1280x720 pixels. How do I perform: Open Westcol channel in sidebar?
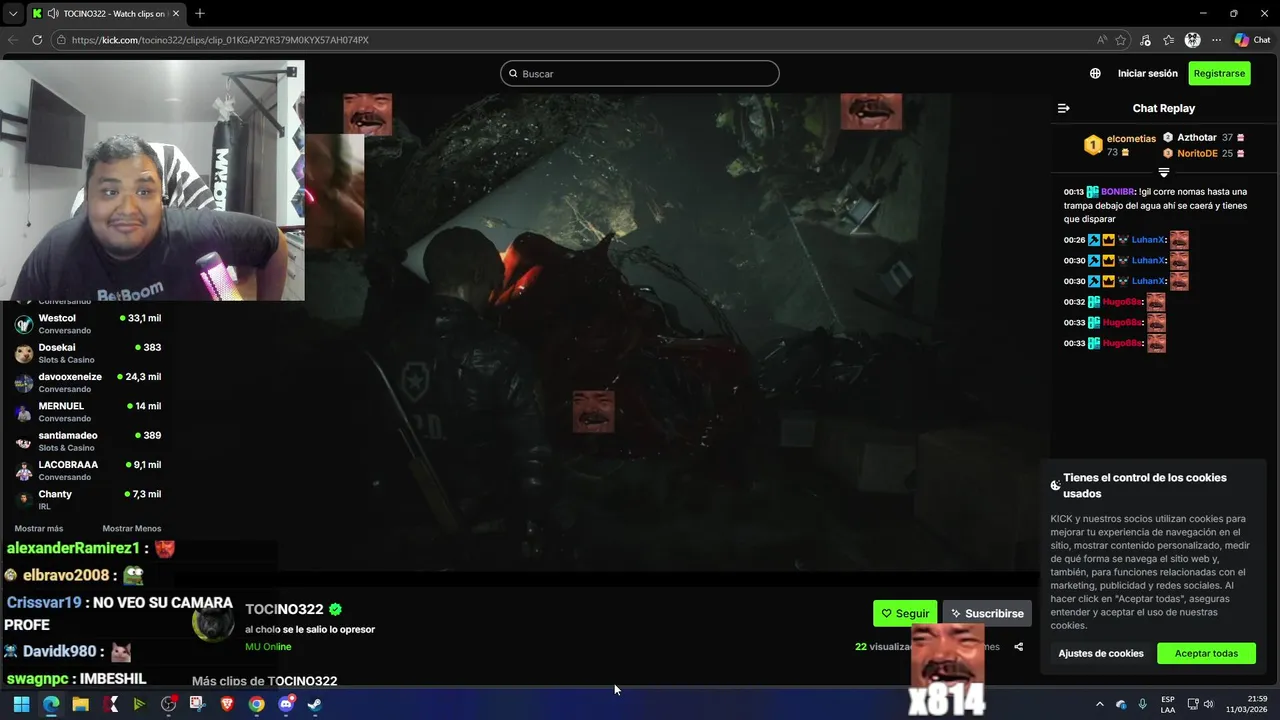[87, 324]
